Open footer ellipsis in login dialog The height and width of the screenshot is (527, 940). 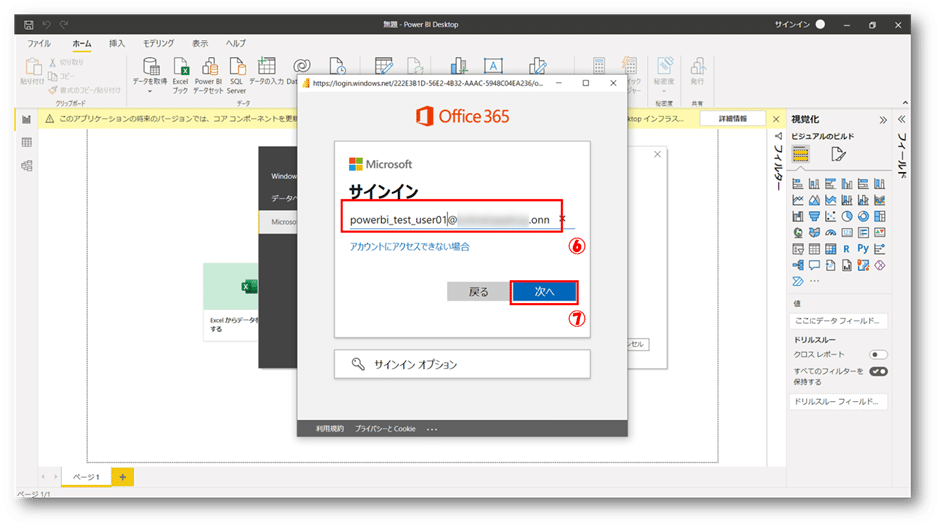[x=432, y=429]
